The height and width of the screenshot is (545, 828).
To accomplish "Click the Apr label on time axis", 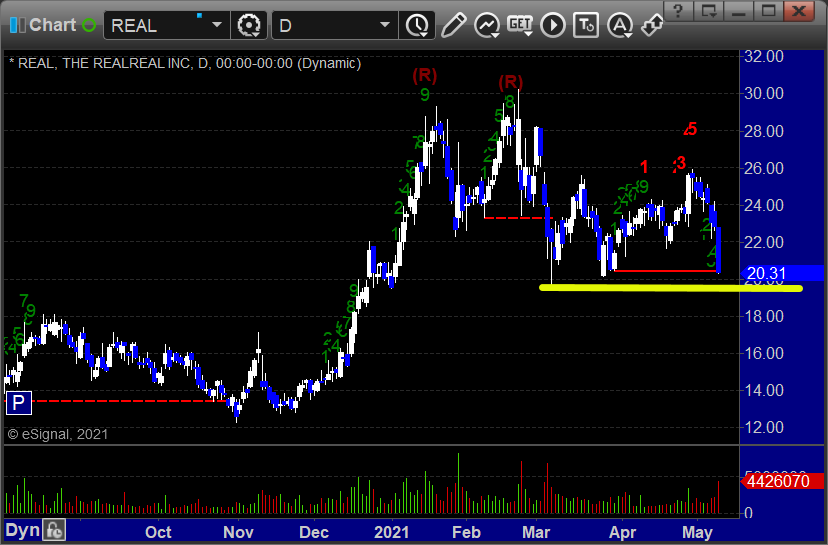I will click(622, 532).
